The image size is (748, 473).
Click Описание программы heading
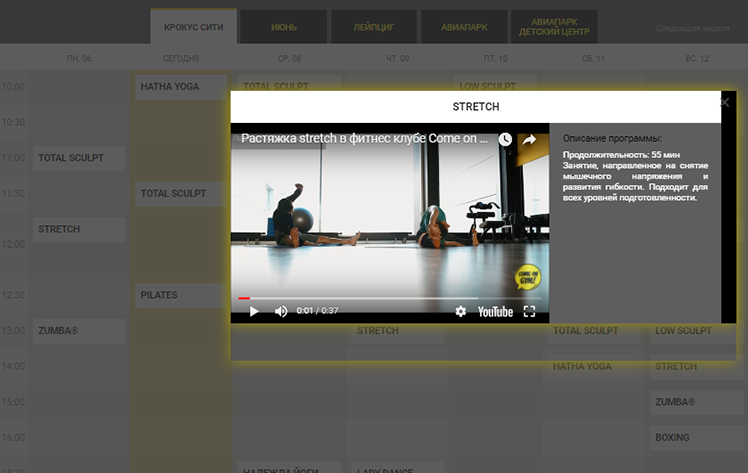point(612,139)
